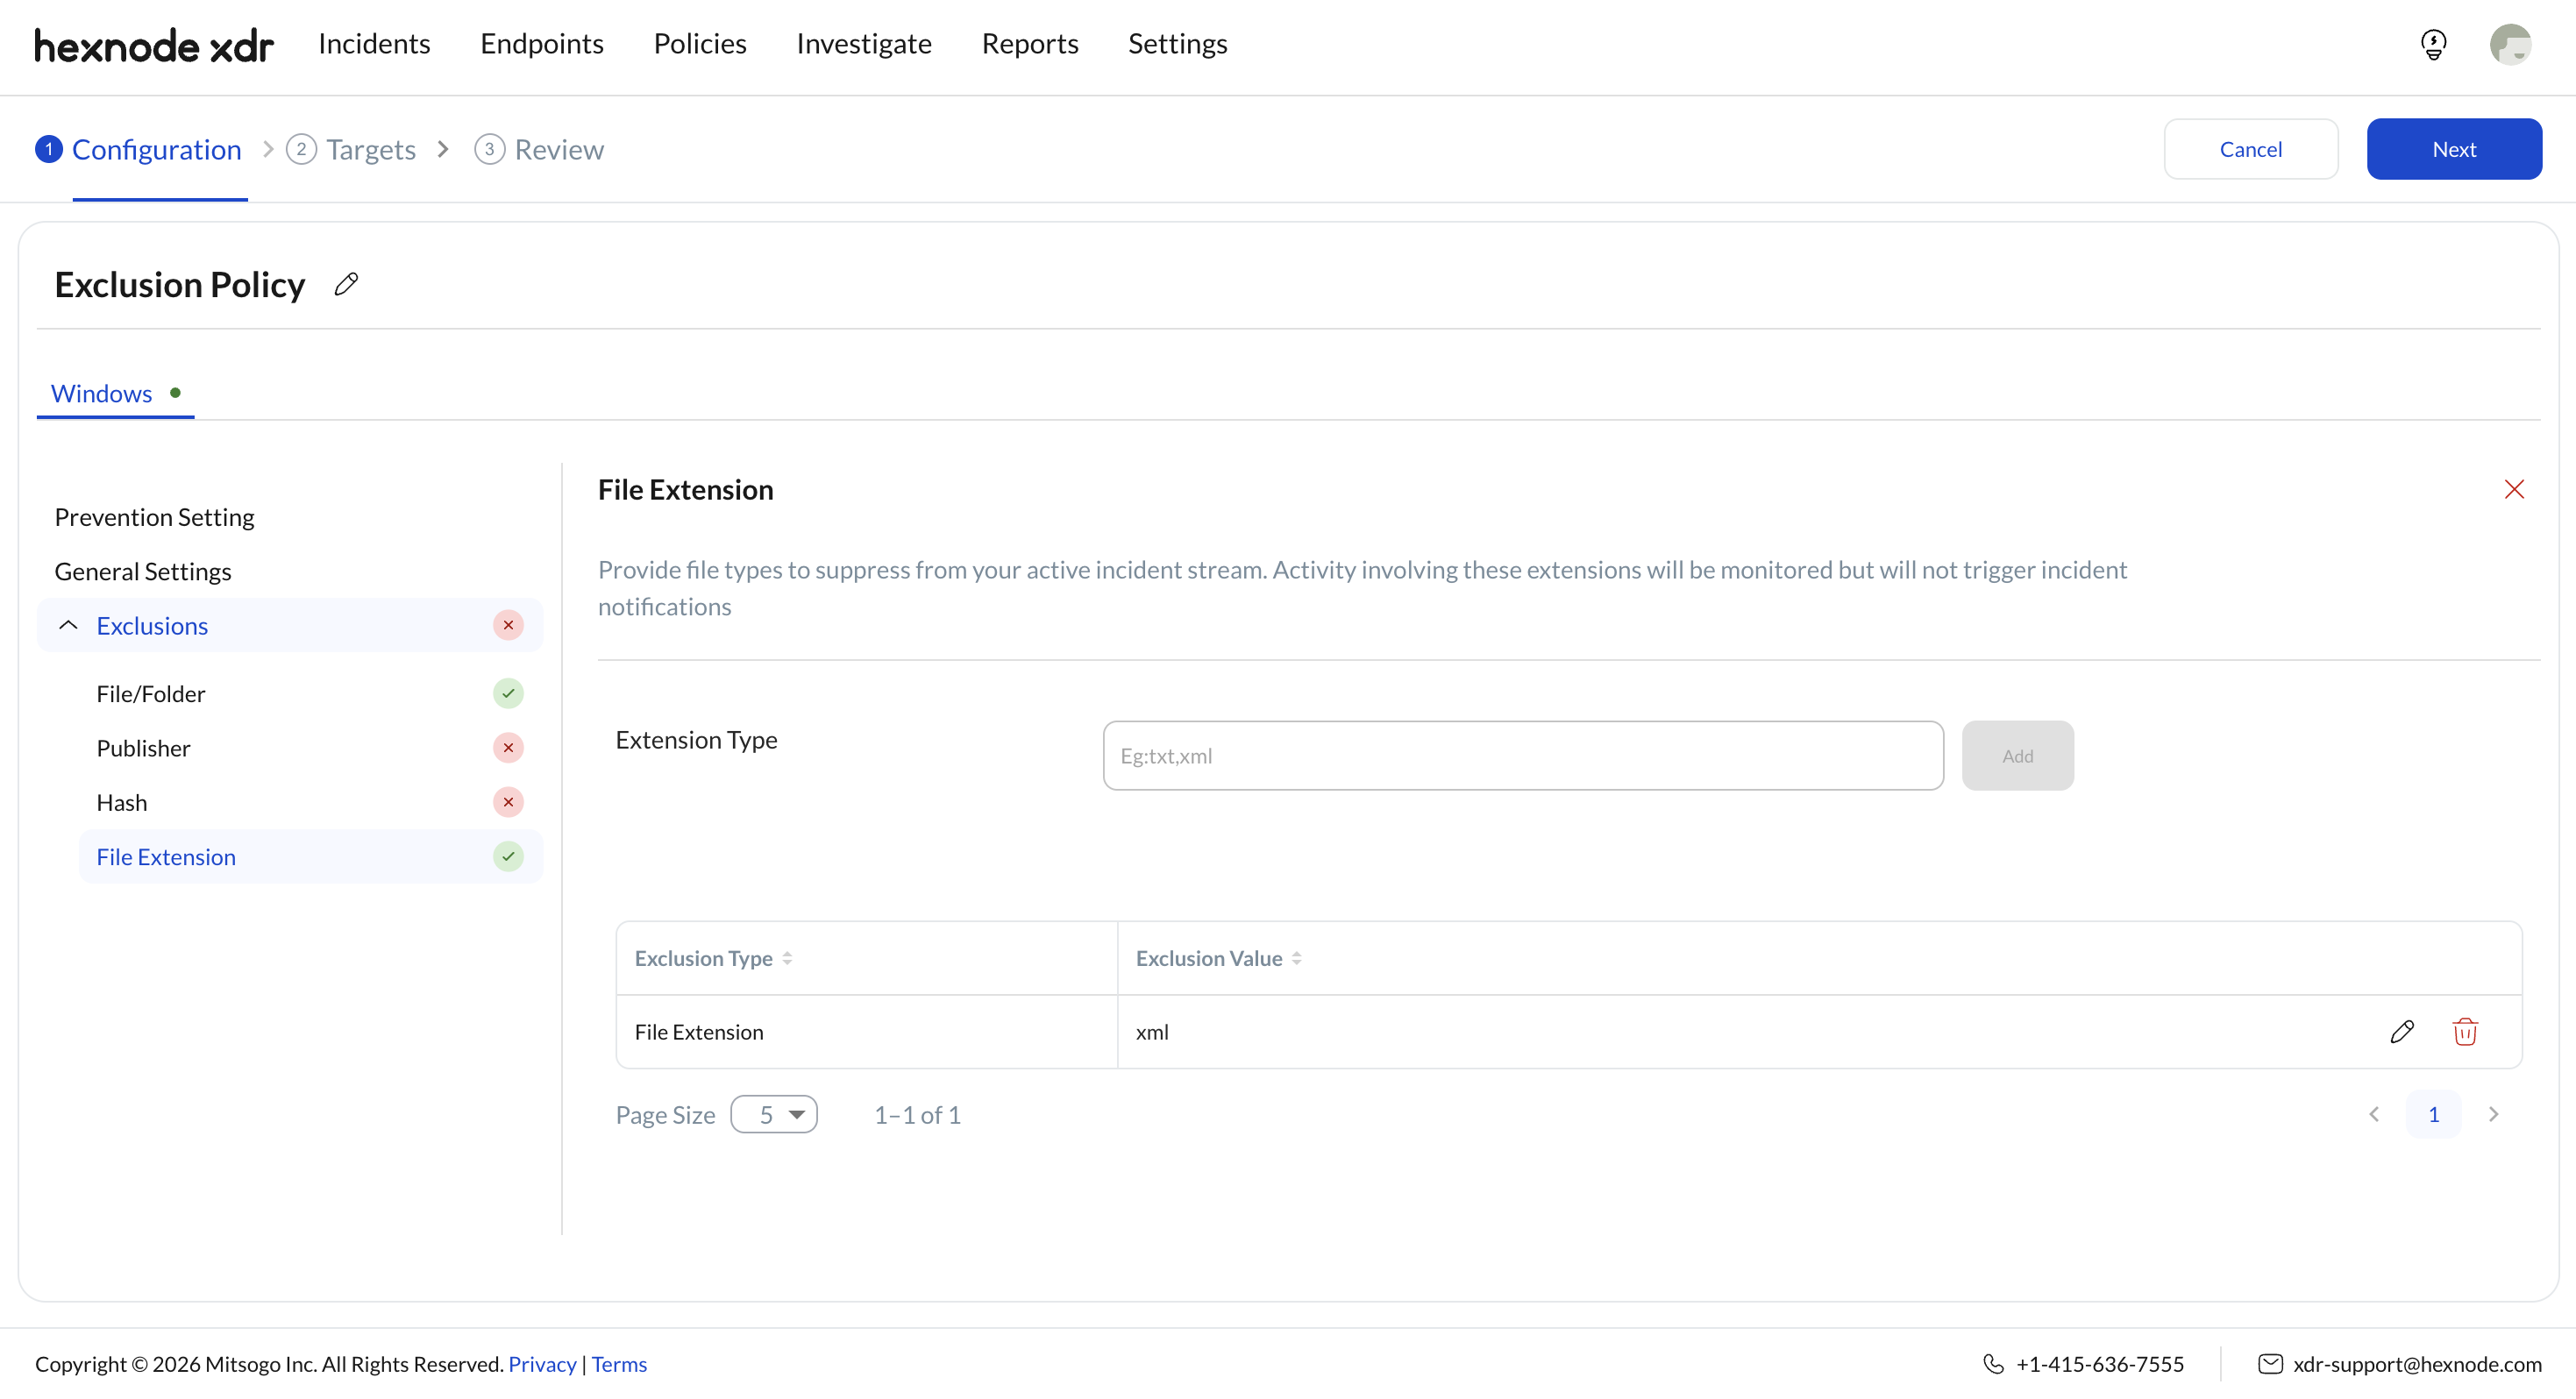Viewport: 2576px width, 1399px height.
Task: Go to next page arrow
Action: pyautogui.click(x=2493, y=1114)
